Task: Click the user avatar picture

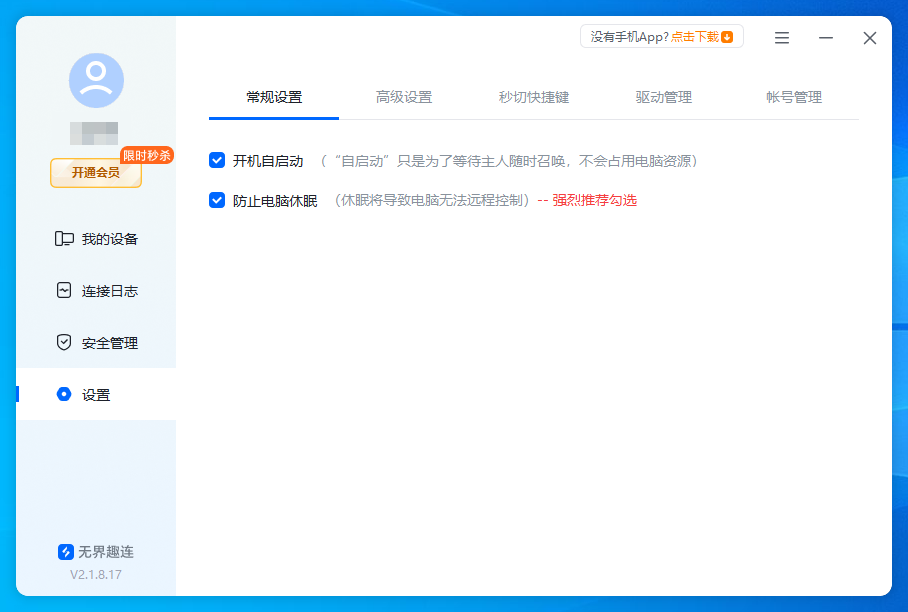Action: pyautogui.click(x=95, y=80)
